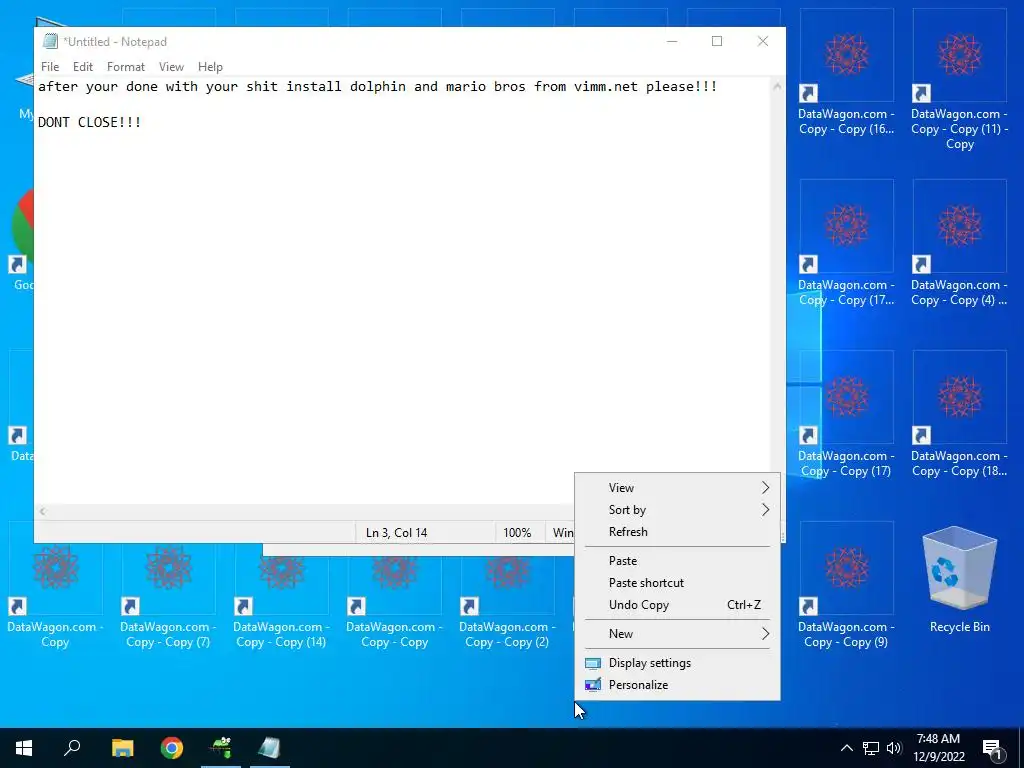Show hidden system tray icons

(x=846, y=748)
